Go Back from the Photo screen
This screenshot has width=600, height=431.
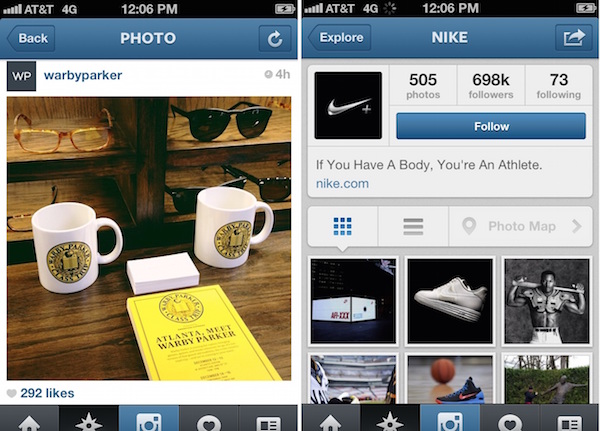click(31, 38)
